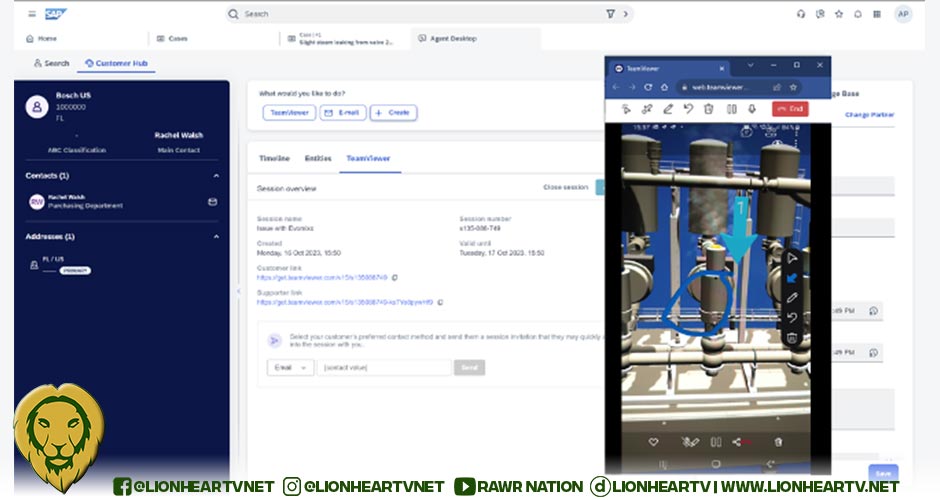The width and height of the screenshot is (940, 500).
Task: Pause the TeamViewer session video
Action: [731, 109]
